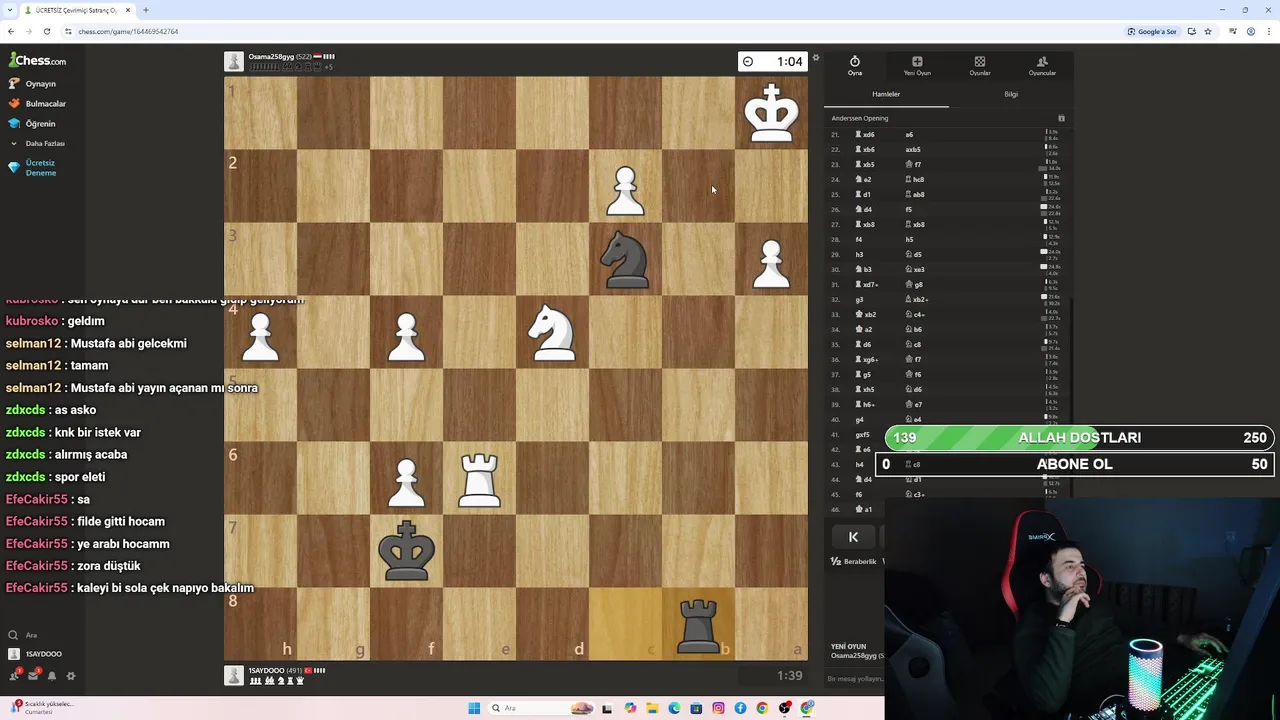This screenshot has height=720, width=1280.
Task: Click the opponent clock showing 1:04
Action: 772,62
